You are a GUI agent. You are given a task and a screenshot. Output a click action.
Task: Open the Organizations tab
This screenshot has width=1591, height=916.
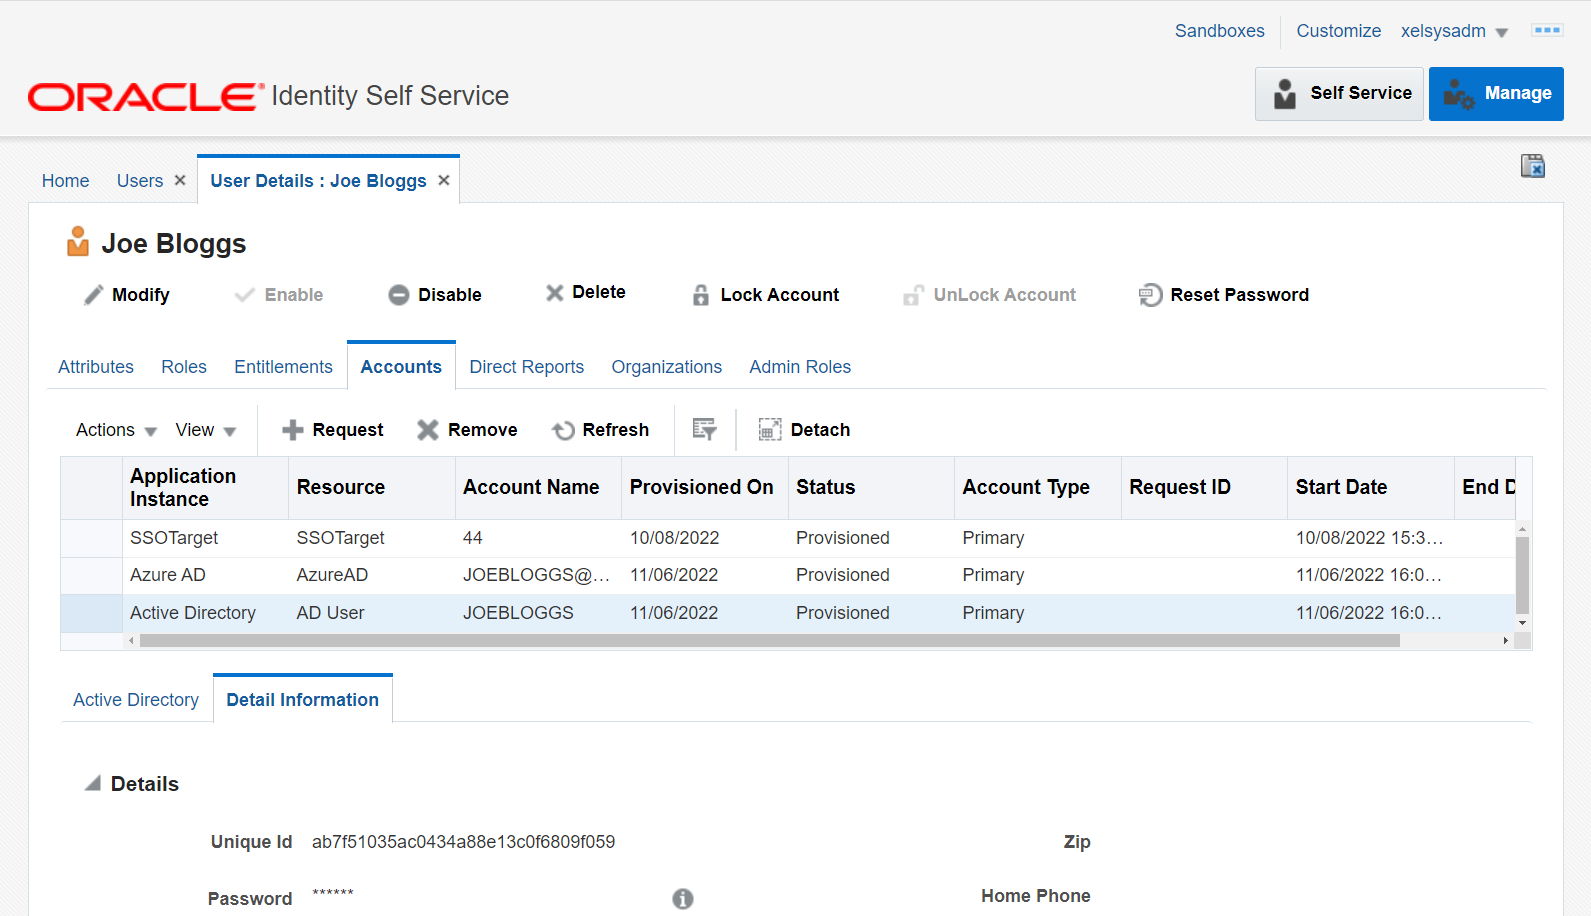[666, 367]
